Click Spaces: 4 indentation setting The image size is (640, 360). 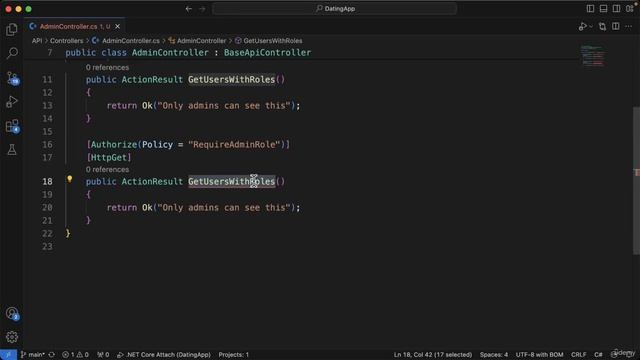pyautogui.click(x=494, y=355)
